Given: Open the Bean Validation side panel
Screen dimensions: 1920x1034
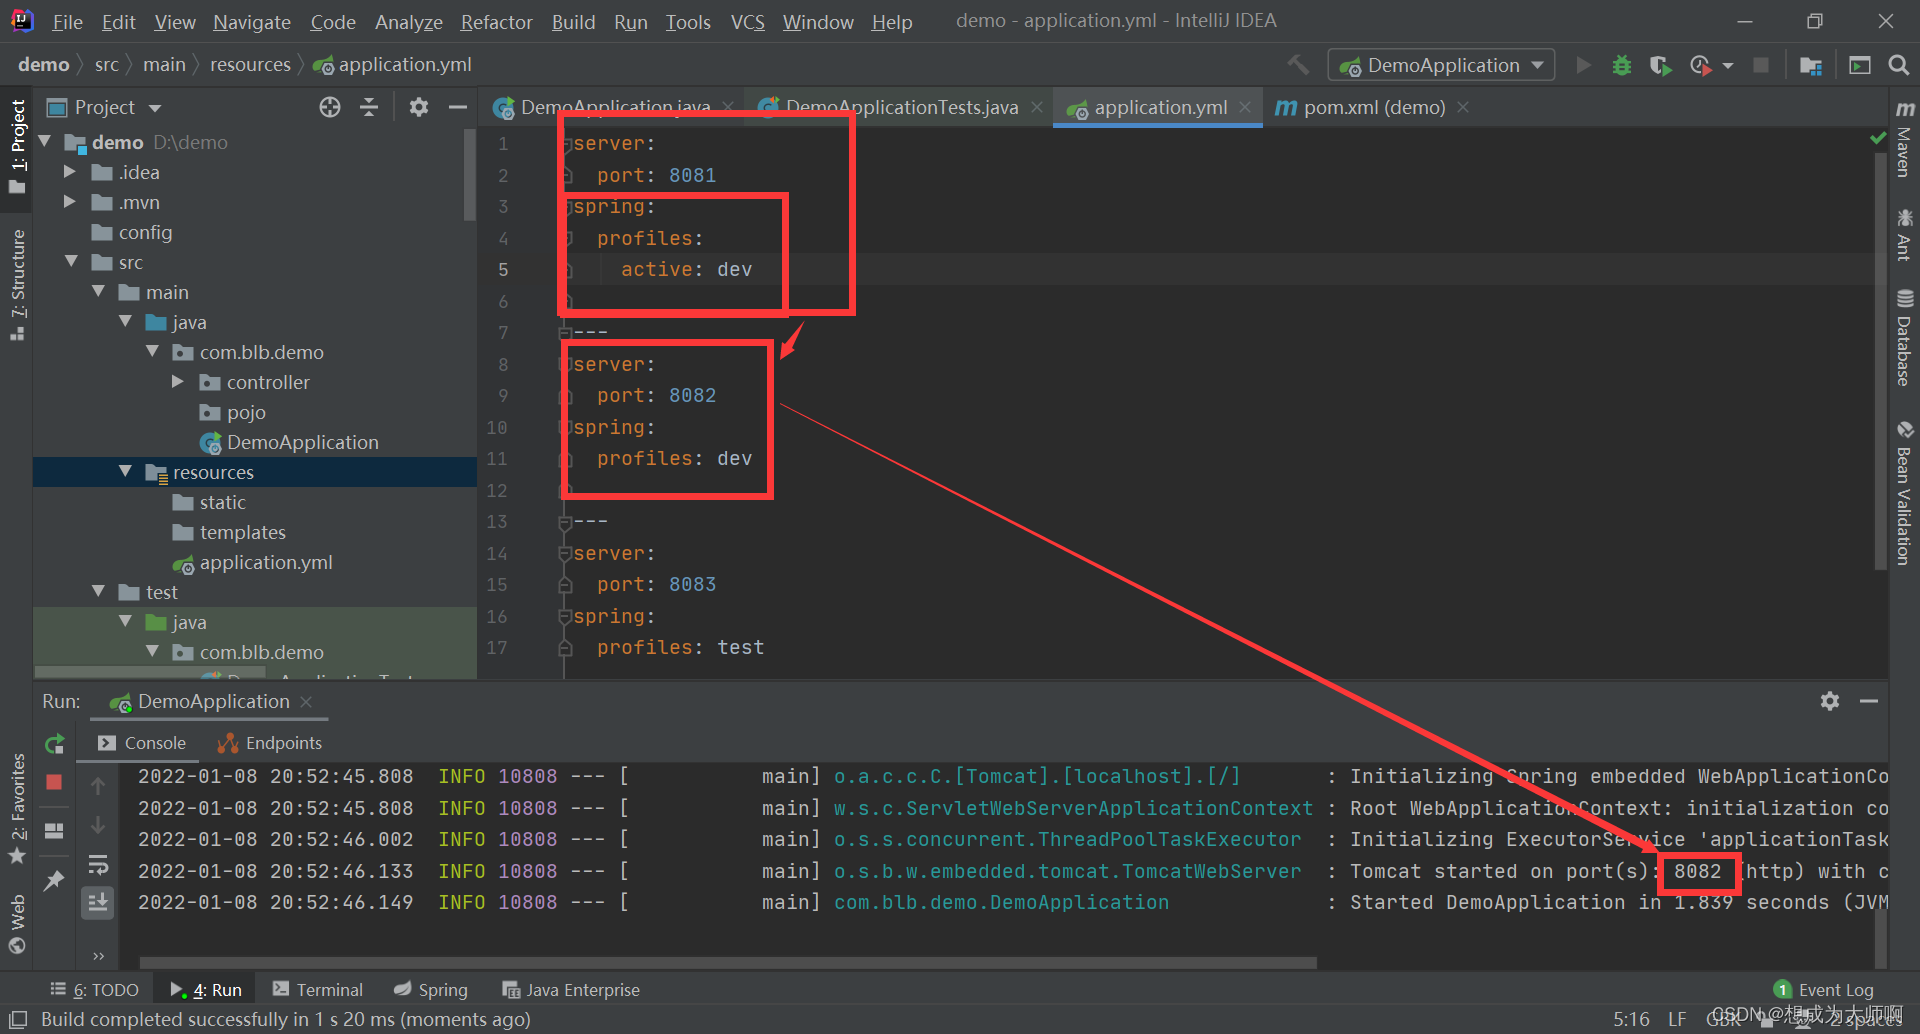Looking at the screenshot, I should (1905, 493).
